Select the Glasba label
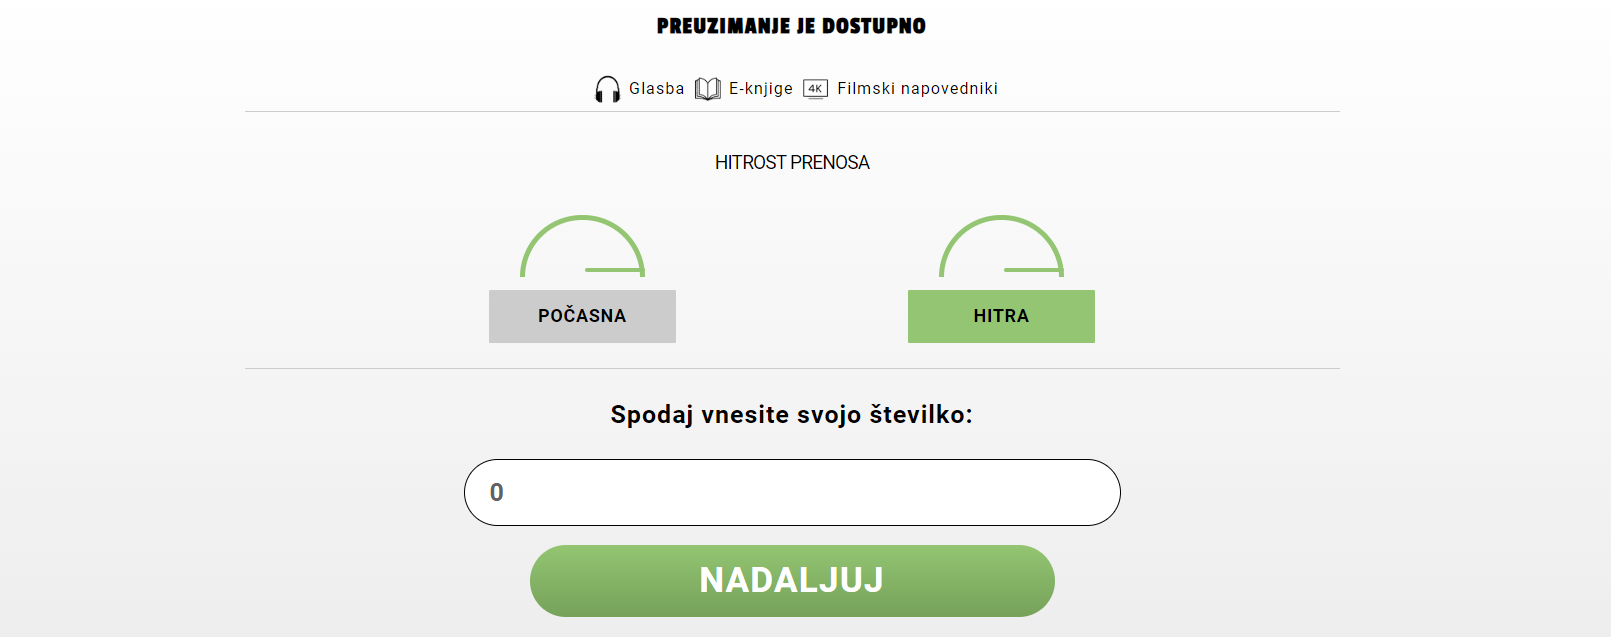Screen dimensions: 1611x637 pos(657,89)
